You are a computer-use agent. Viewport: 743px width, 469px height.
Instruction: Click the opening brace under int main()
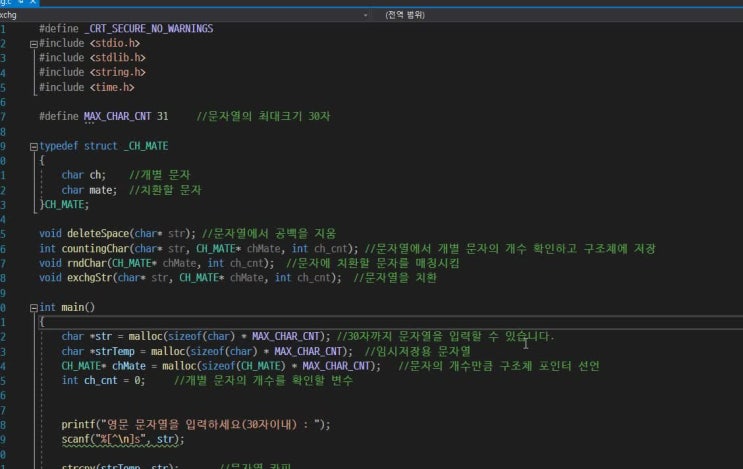click(x=42, y=322)
